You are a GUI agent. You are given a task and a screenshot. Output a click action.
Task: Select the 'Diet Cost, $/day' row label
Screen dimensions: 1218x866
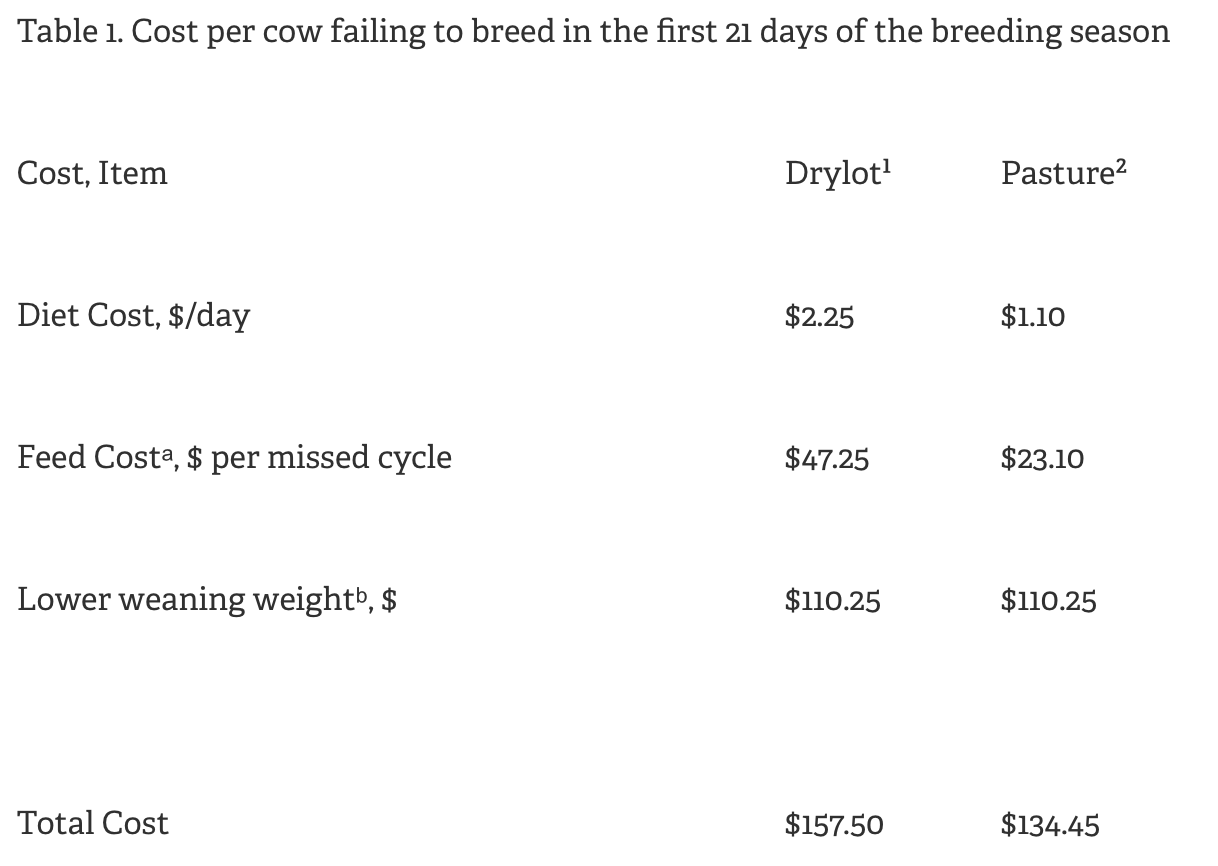pos(133,316)
